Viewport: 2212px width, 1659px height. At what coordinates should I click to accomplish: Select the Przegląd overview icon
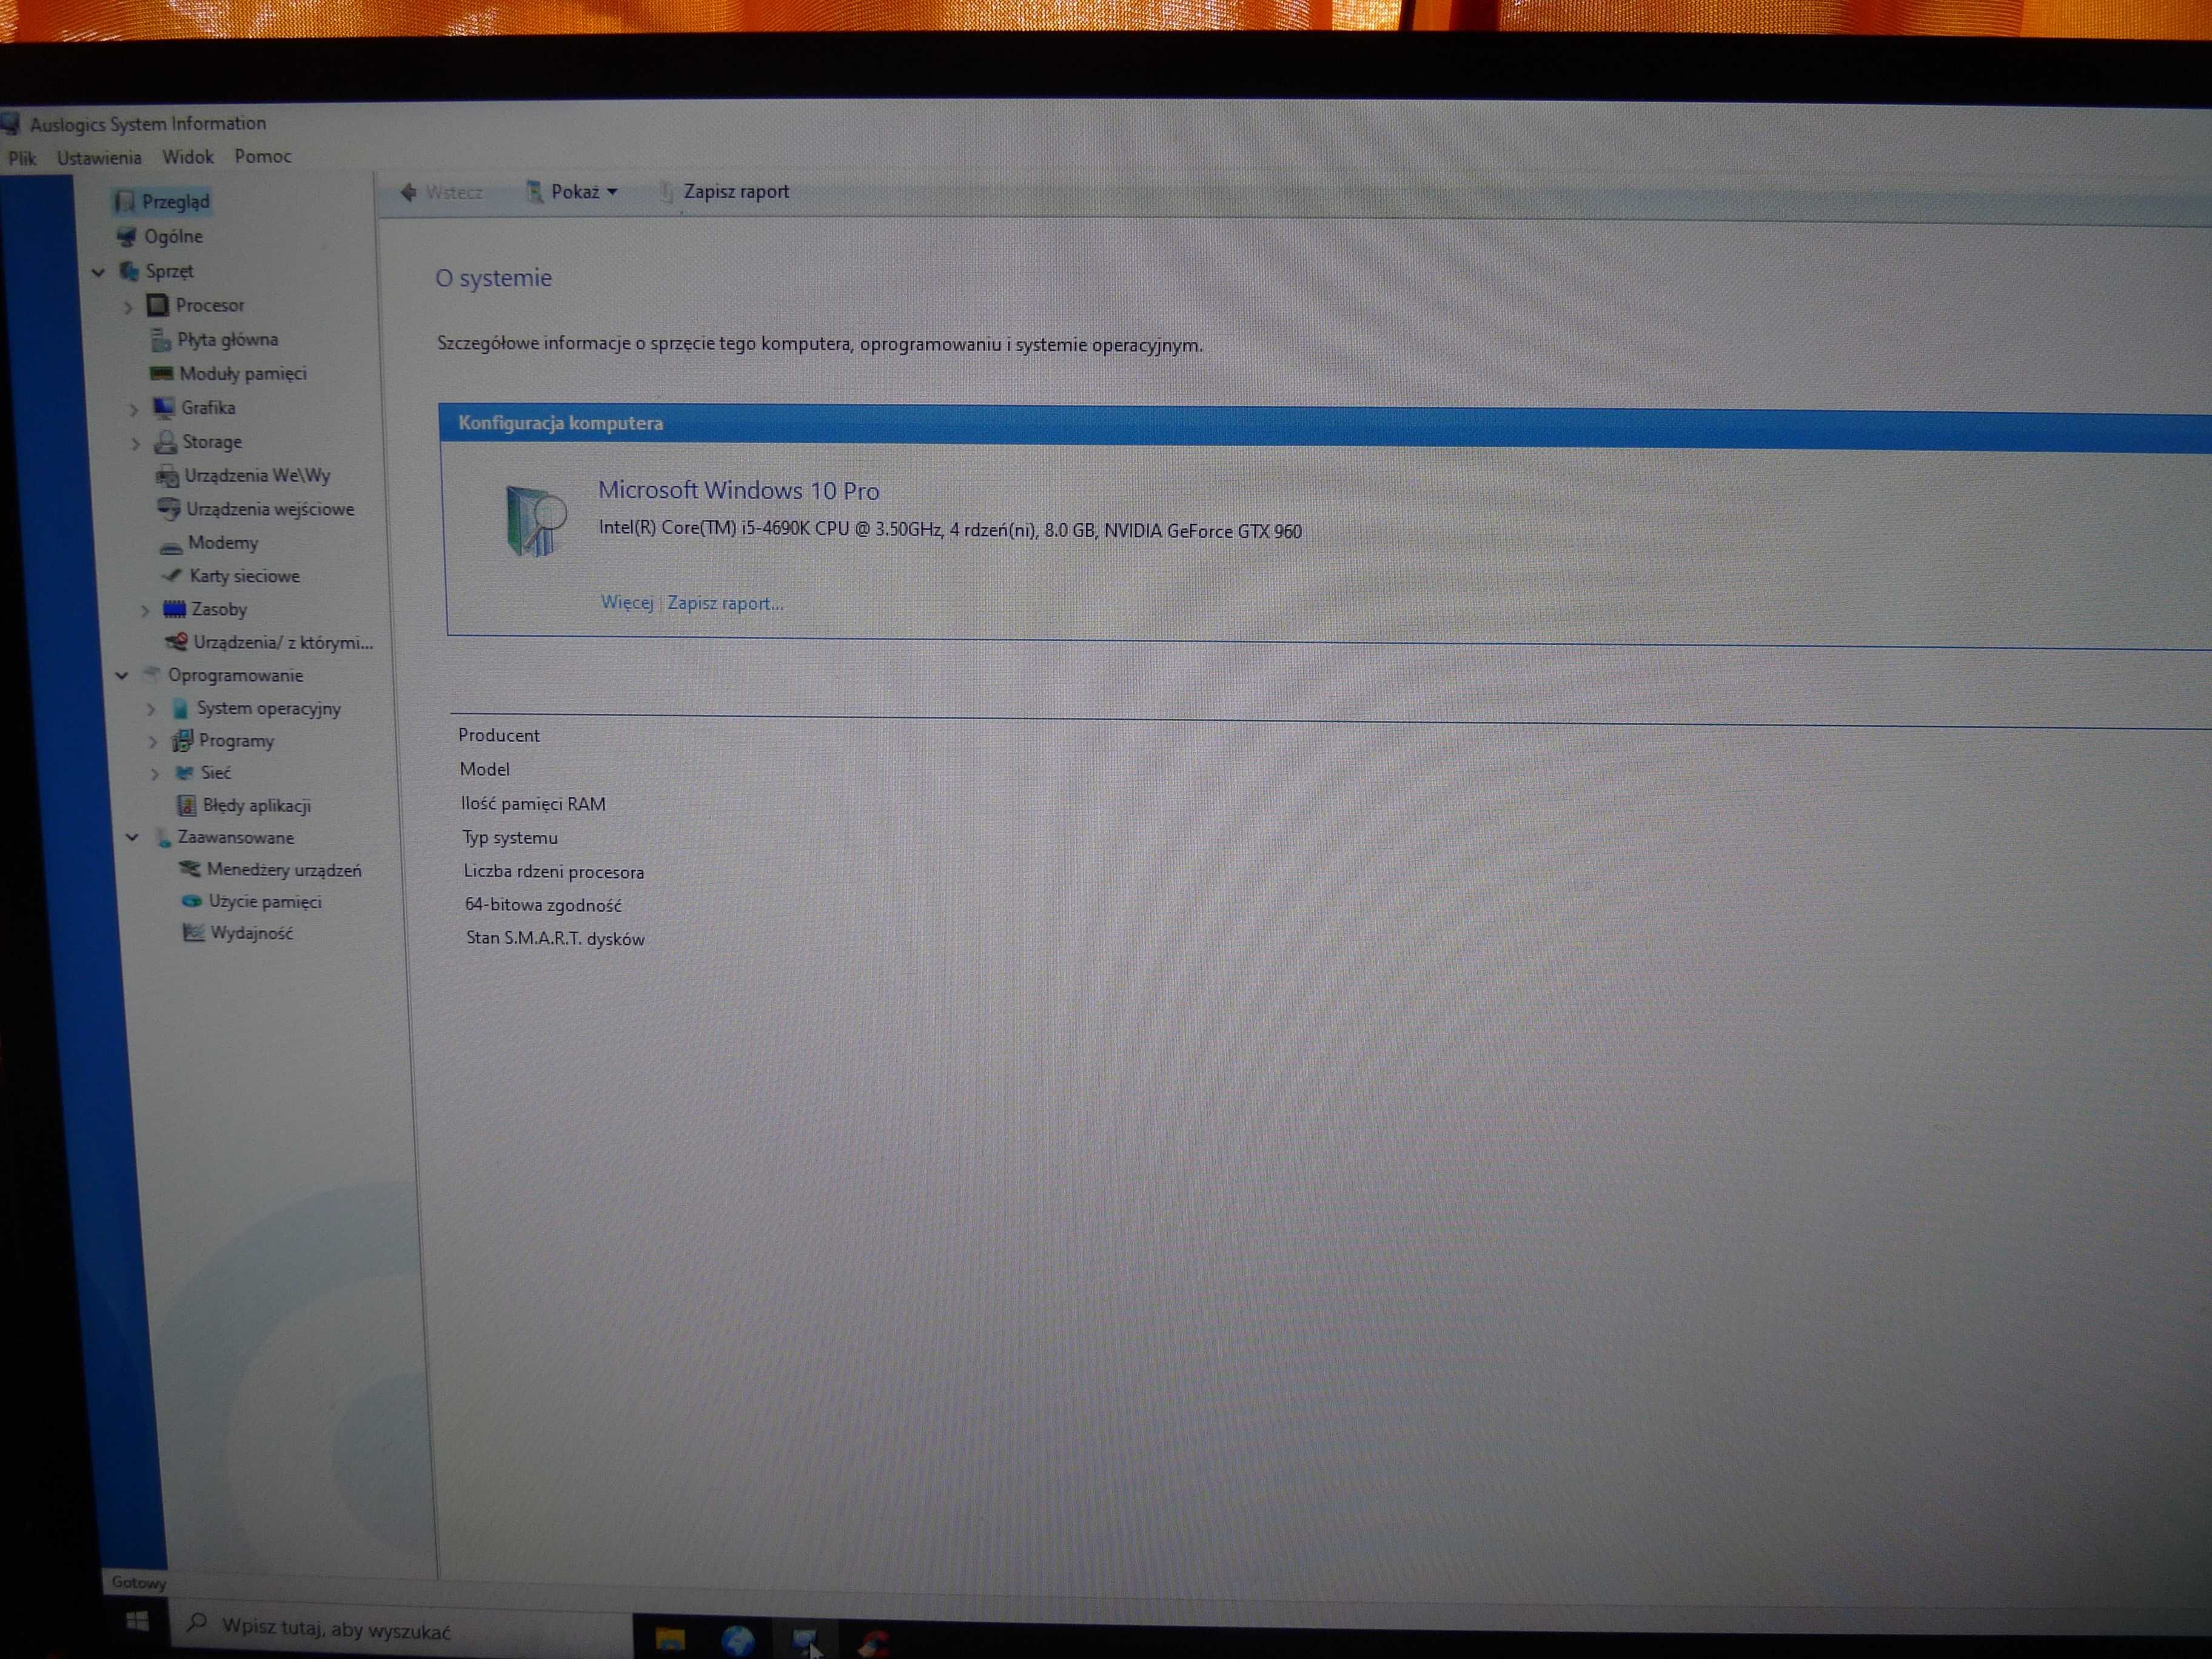[124, 202]
